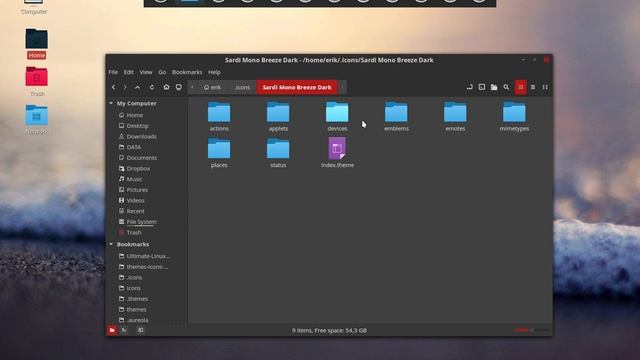Show tree view sidebar button

coord(124,330)
